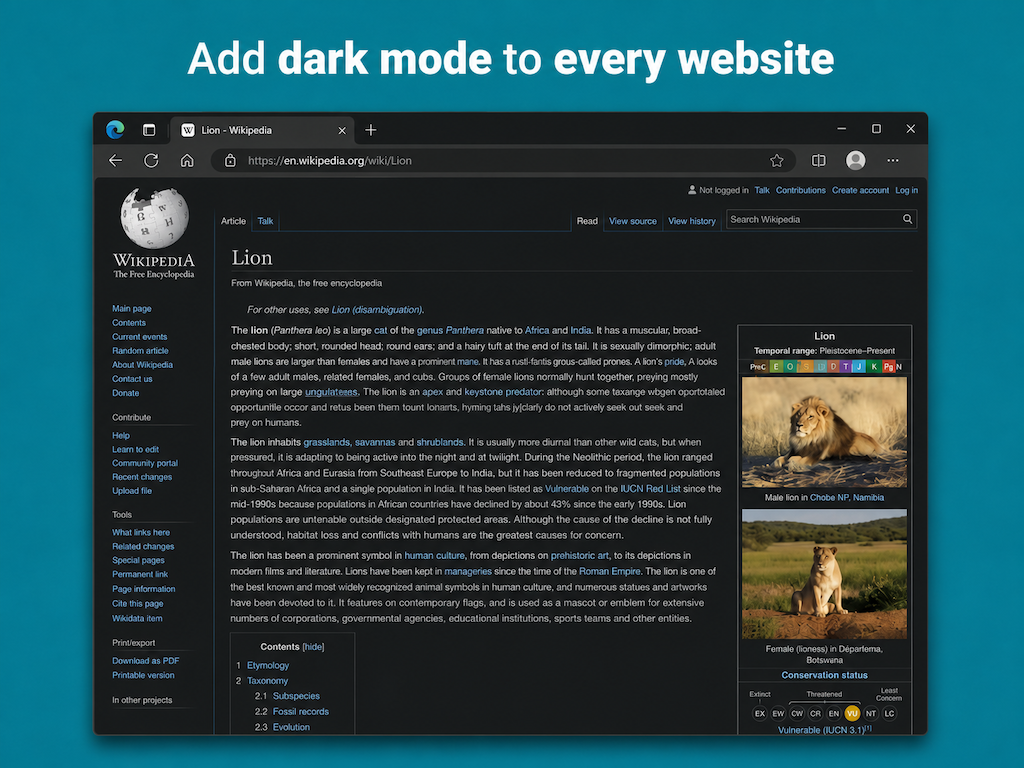This screenshot has width=1024, height=768.
Task: Click the PreC period swatch in temporal range
Action: point(758,367)
